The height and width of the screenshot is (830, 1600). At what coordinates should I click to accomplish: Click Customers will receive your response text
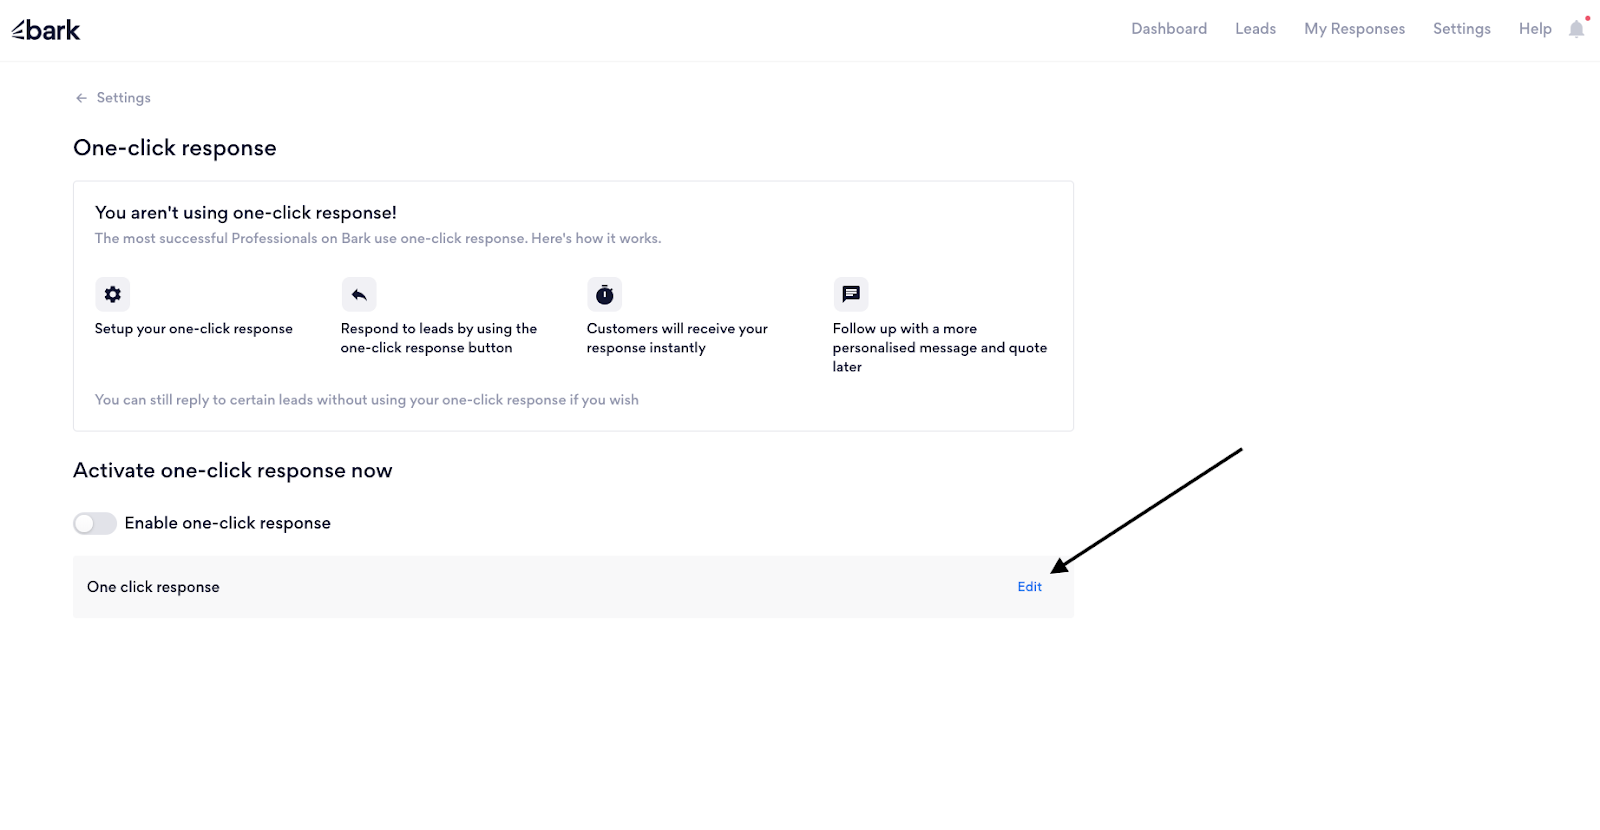(x=677, y=338)
